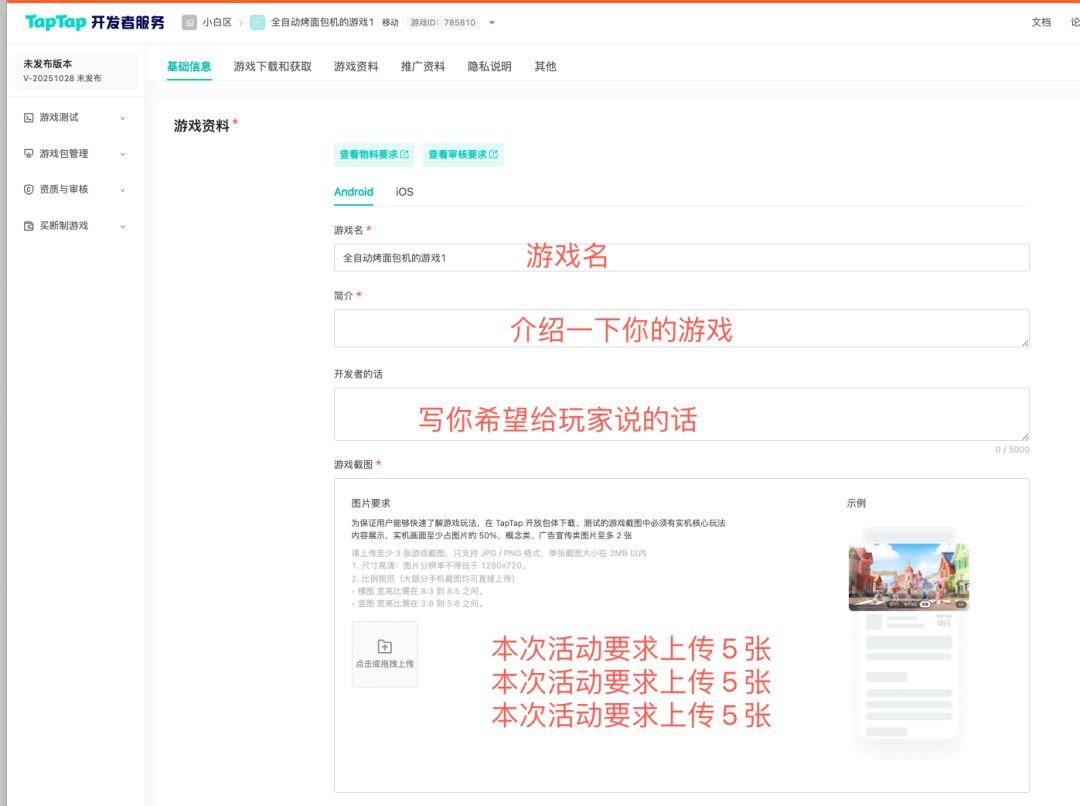1080x806 pixels.
Task: Click the upload icon in screenshot area
Action: [385, 647]
